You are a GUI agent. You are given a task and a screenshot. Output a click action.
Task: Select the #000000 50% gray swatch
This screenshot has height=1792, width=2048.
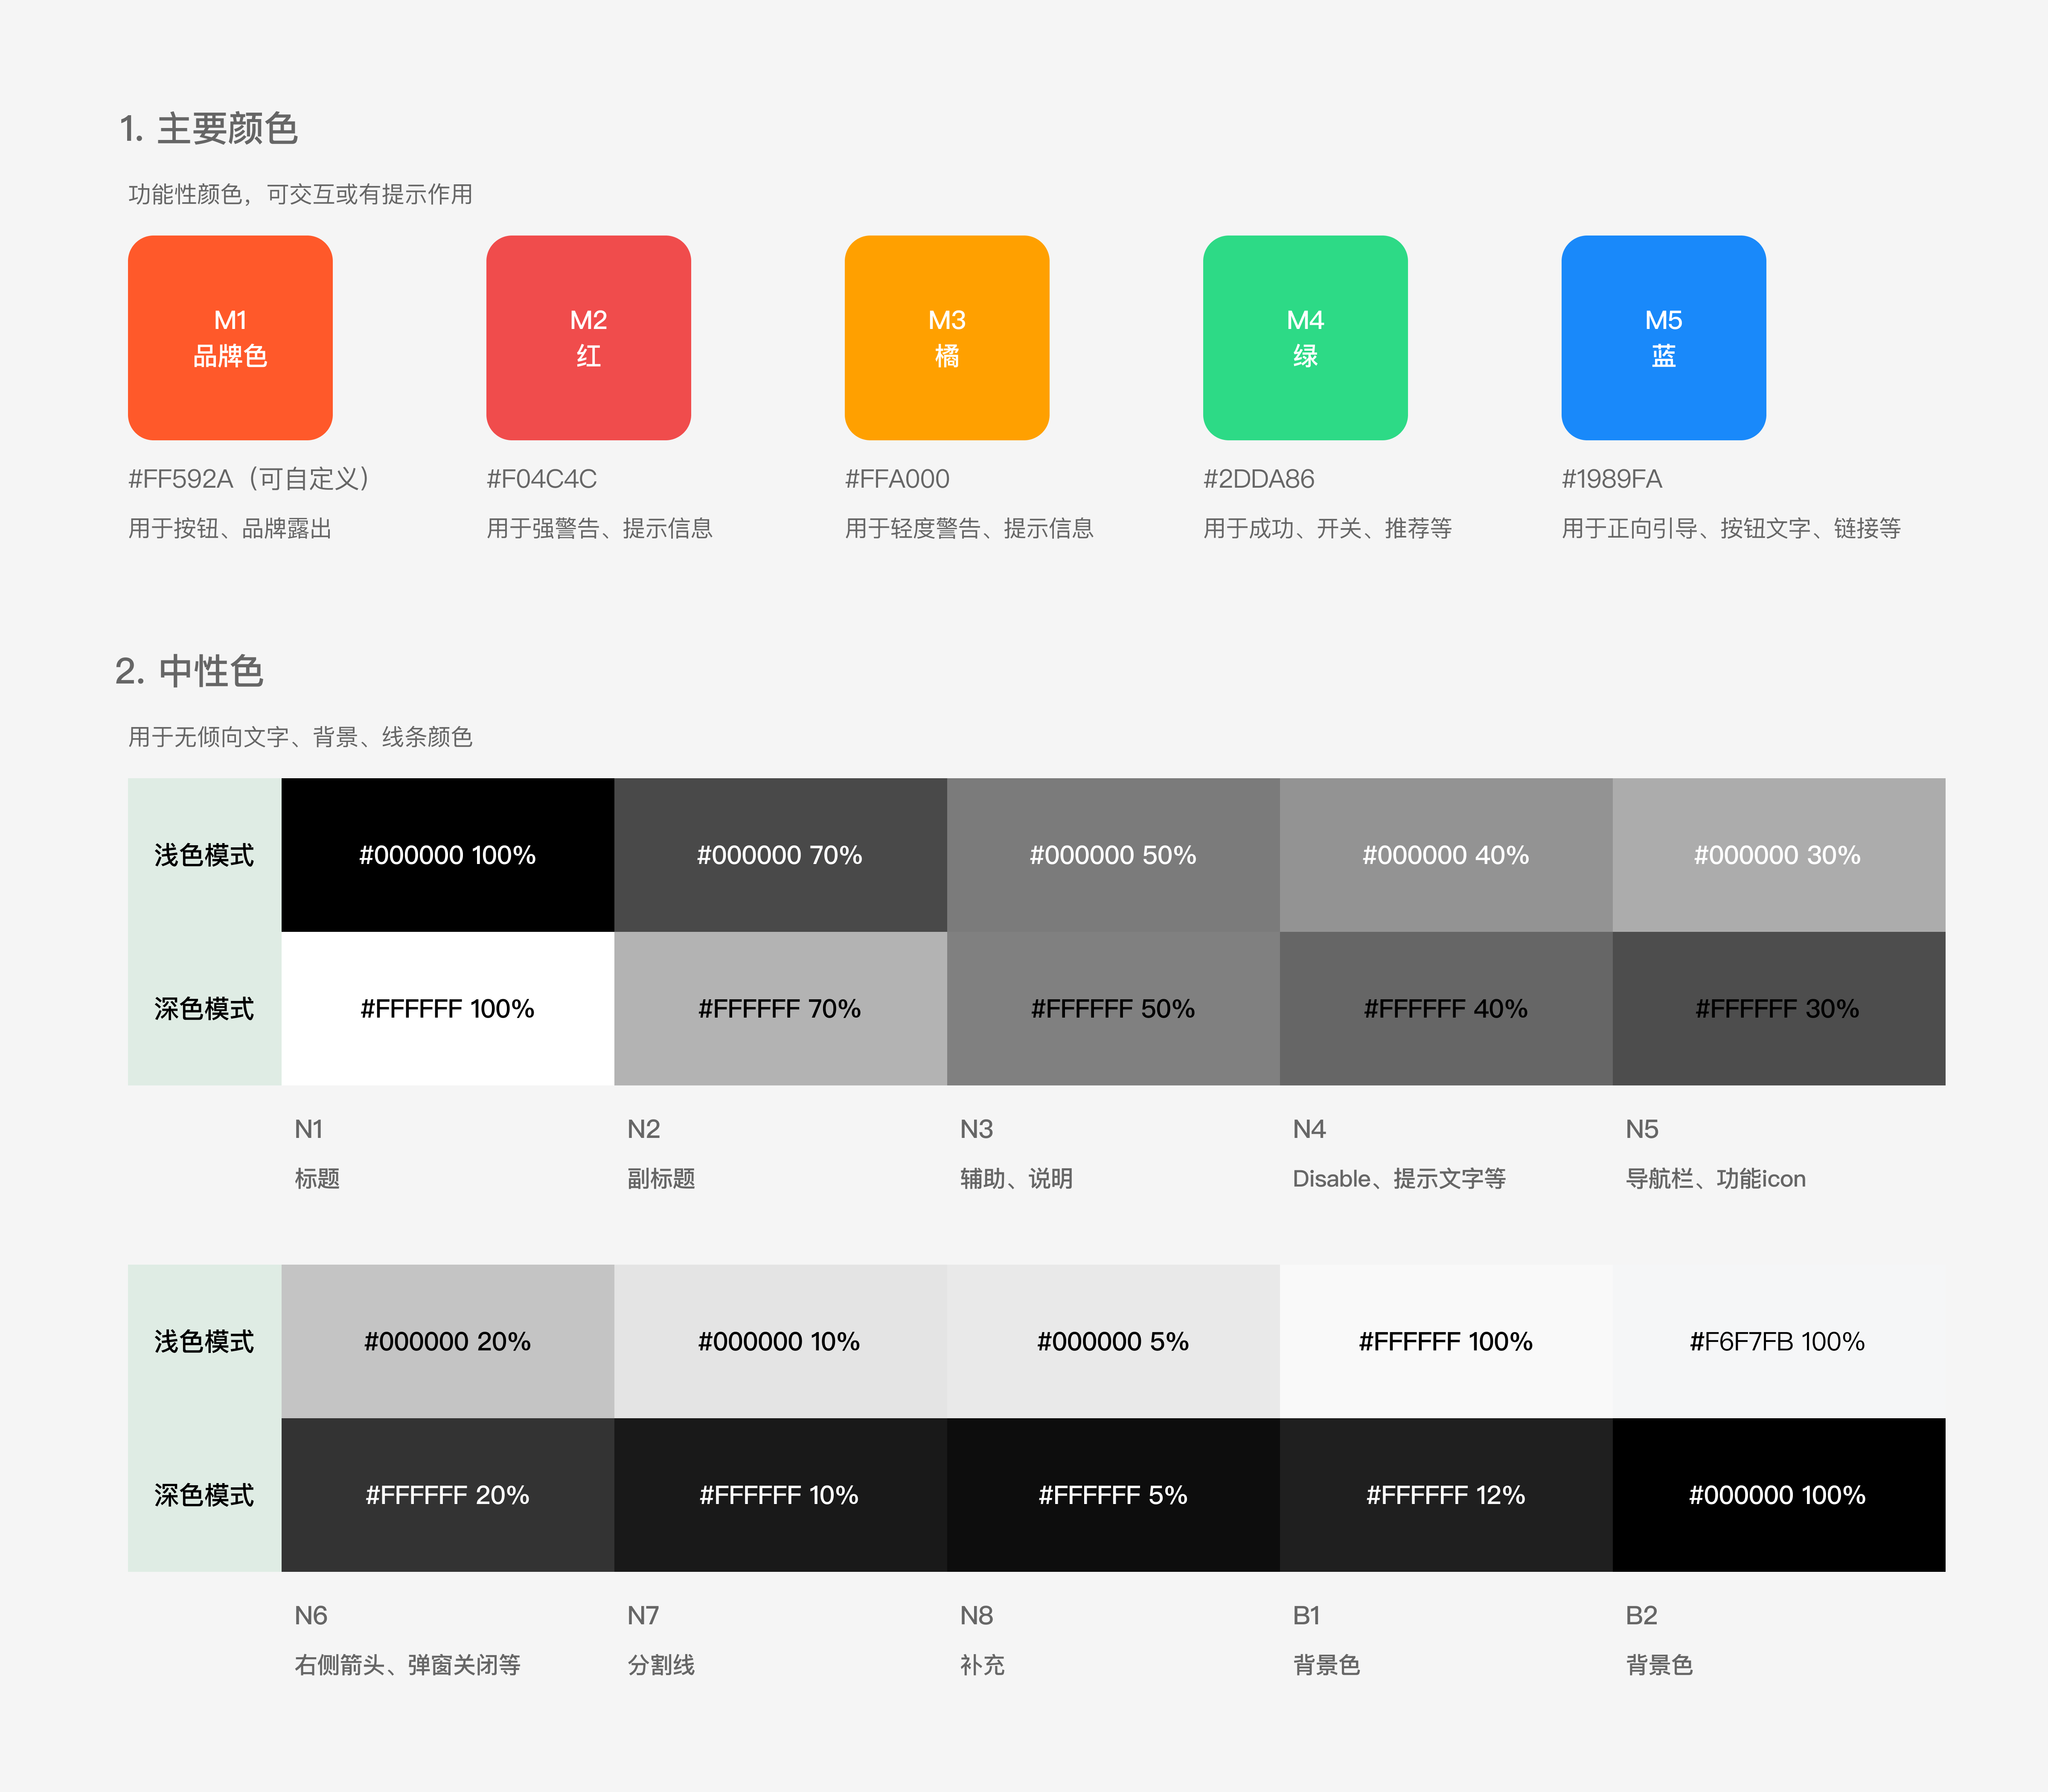[1113, 855]
